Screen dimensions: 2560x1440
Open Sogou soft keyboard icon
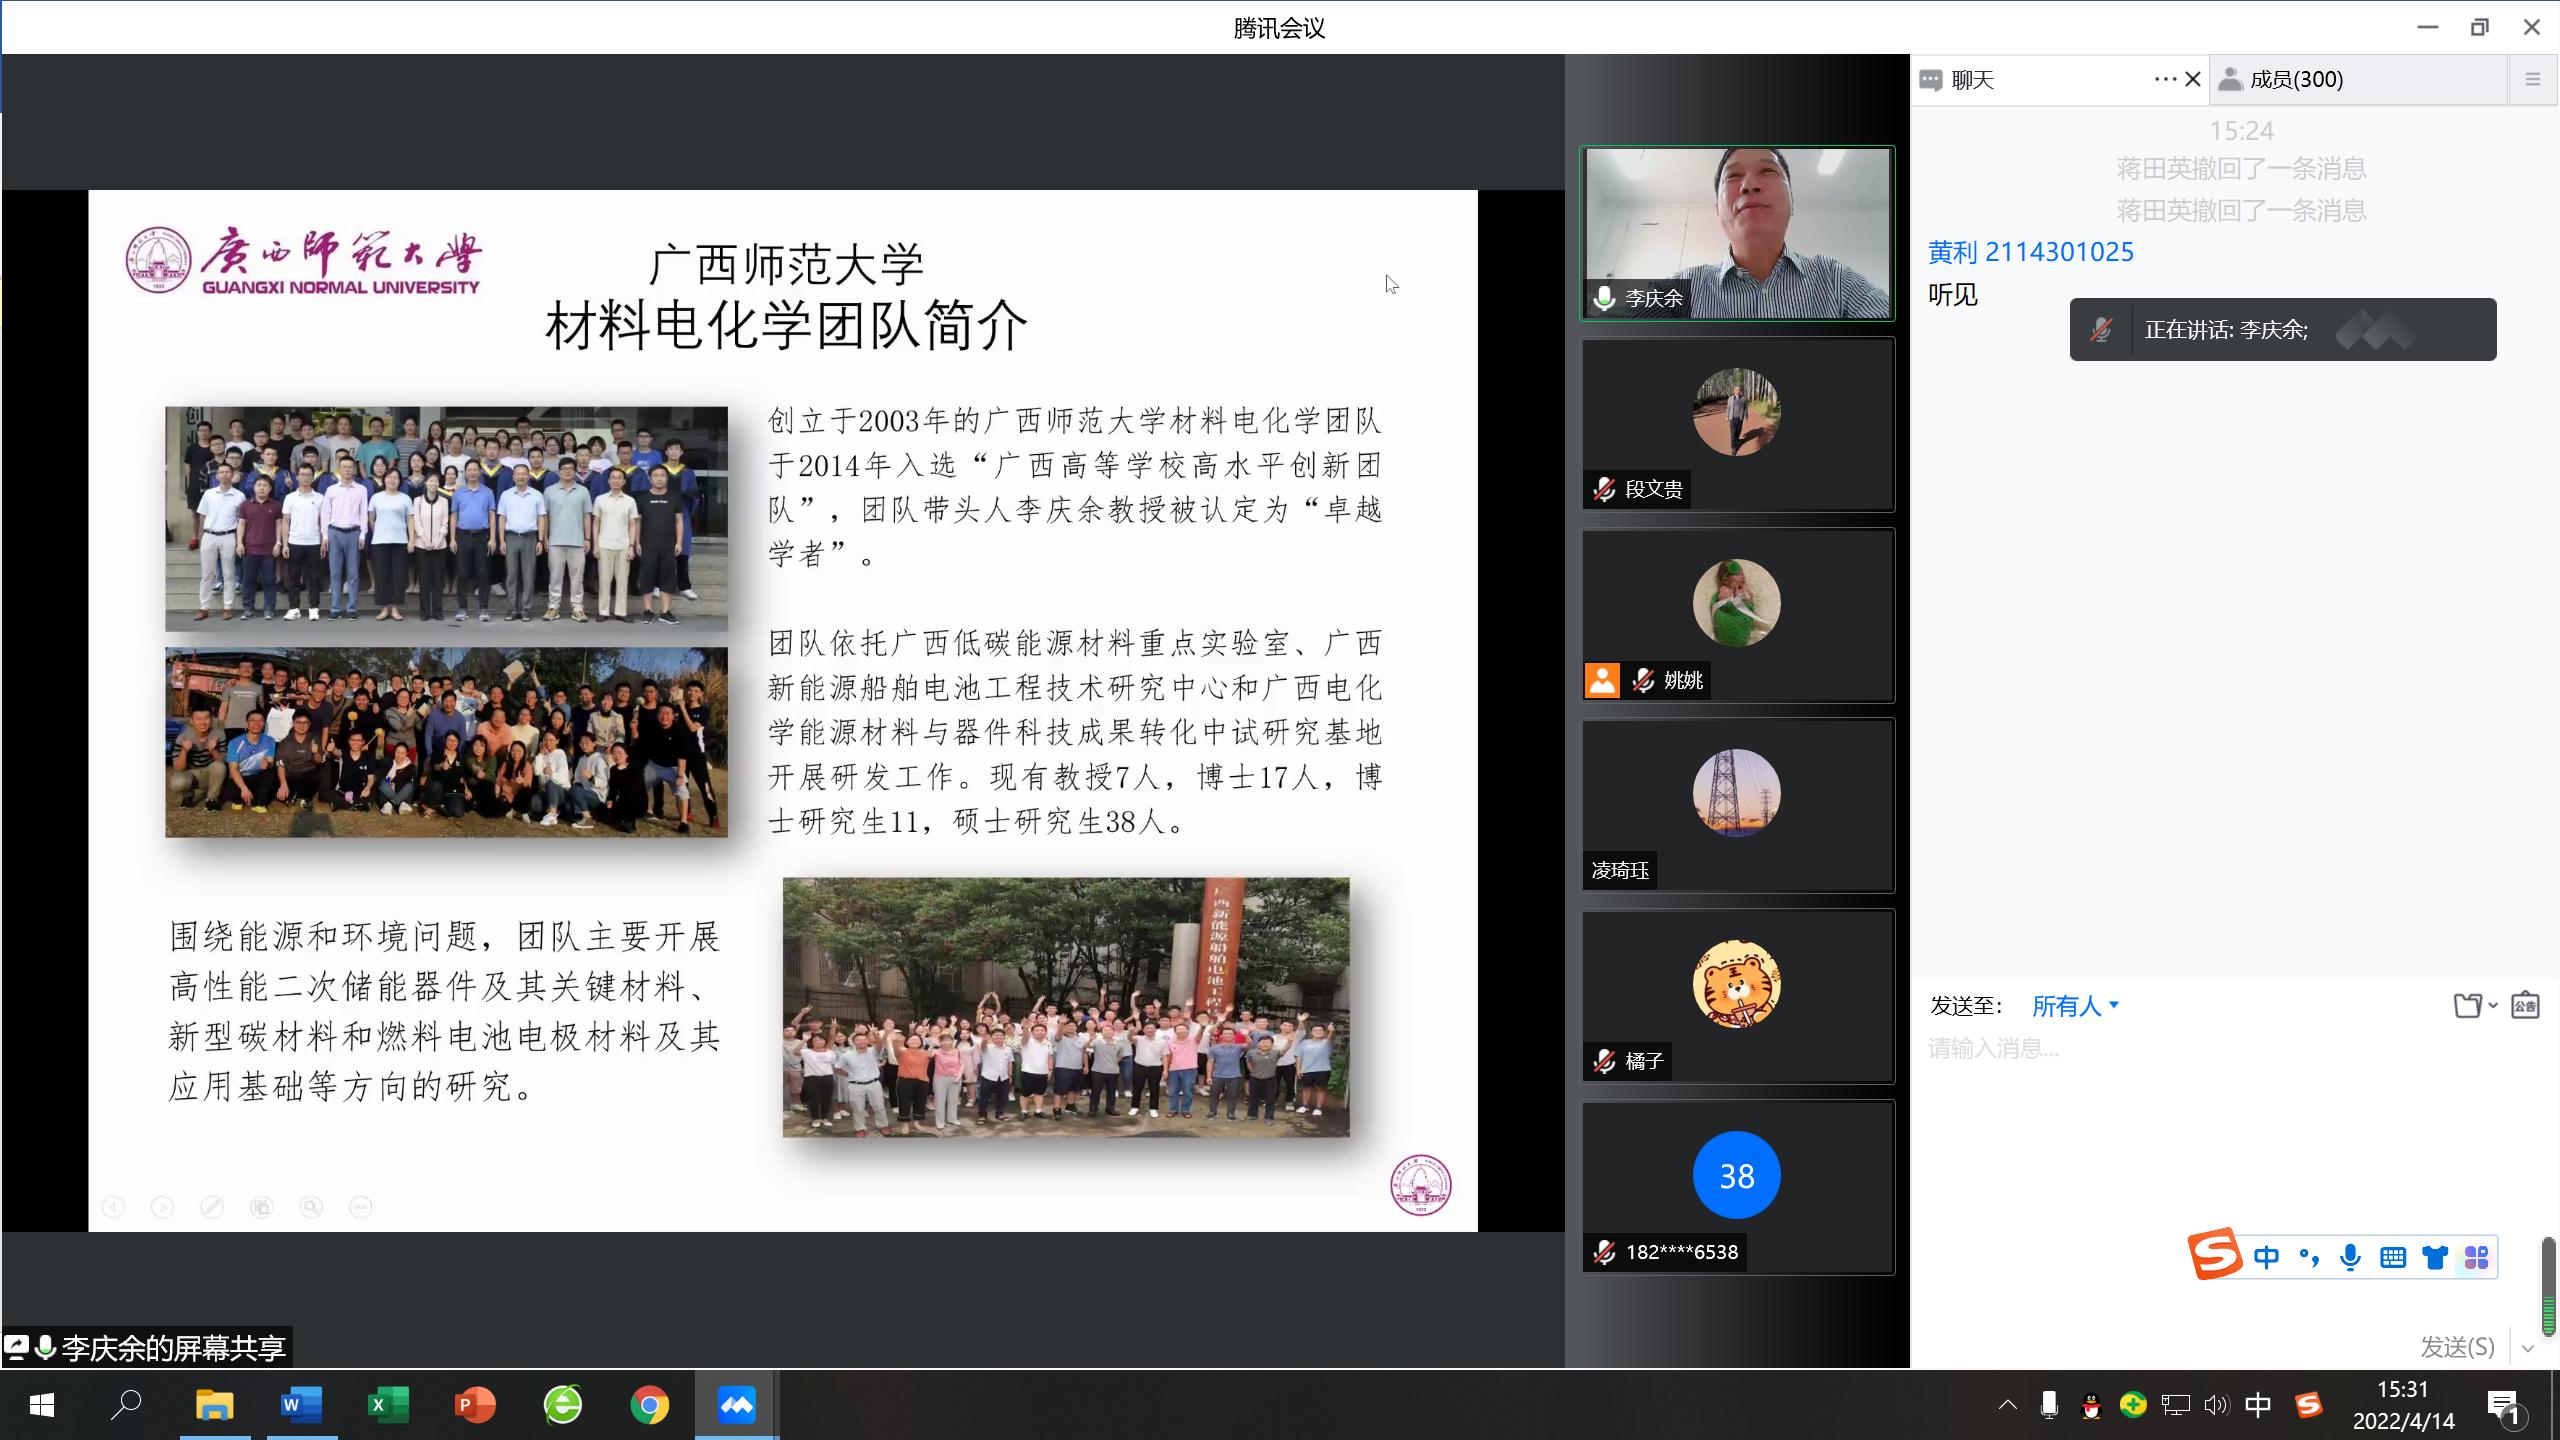[2392, 1257]
